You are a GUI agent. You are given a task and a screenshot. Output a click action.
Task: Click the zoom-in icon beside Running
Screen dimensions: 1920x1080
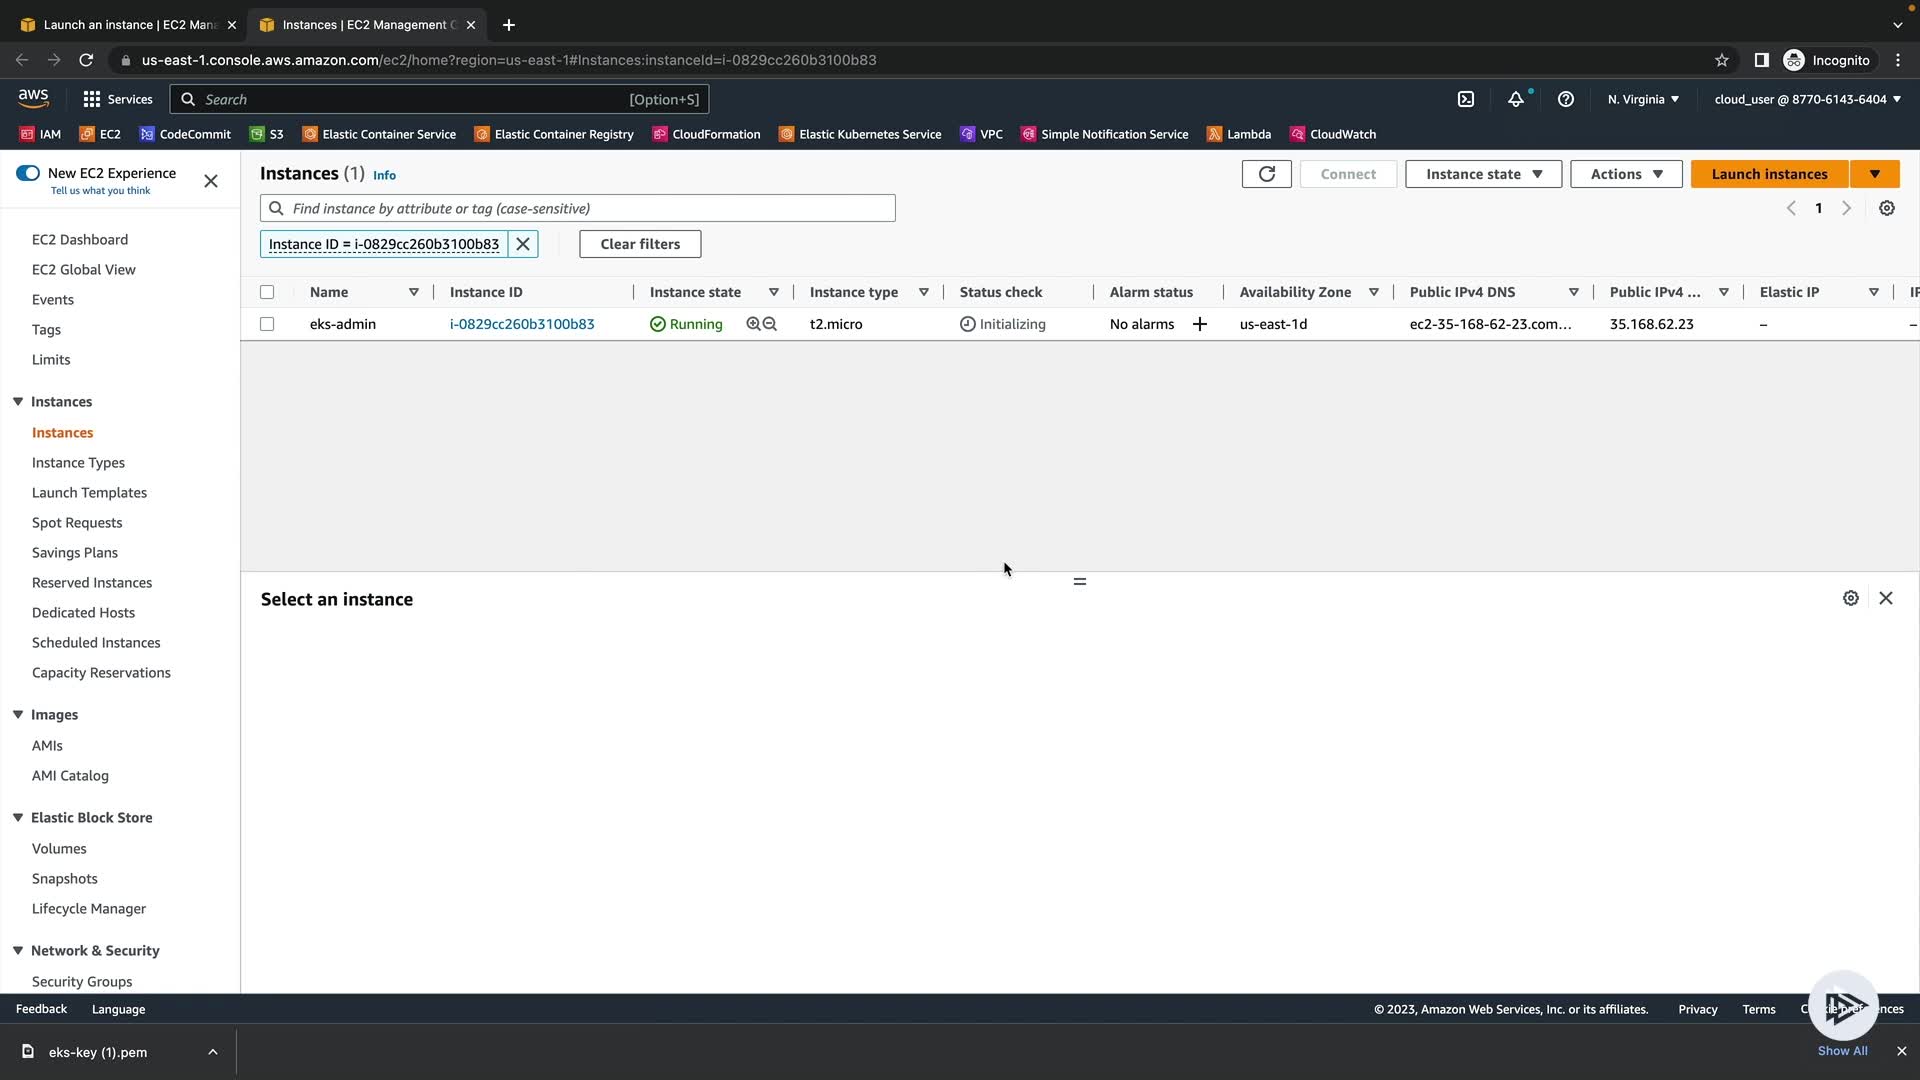point(753,324)
